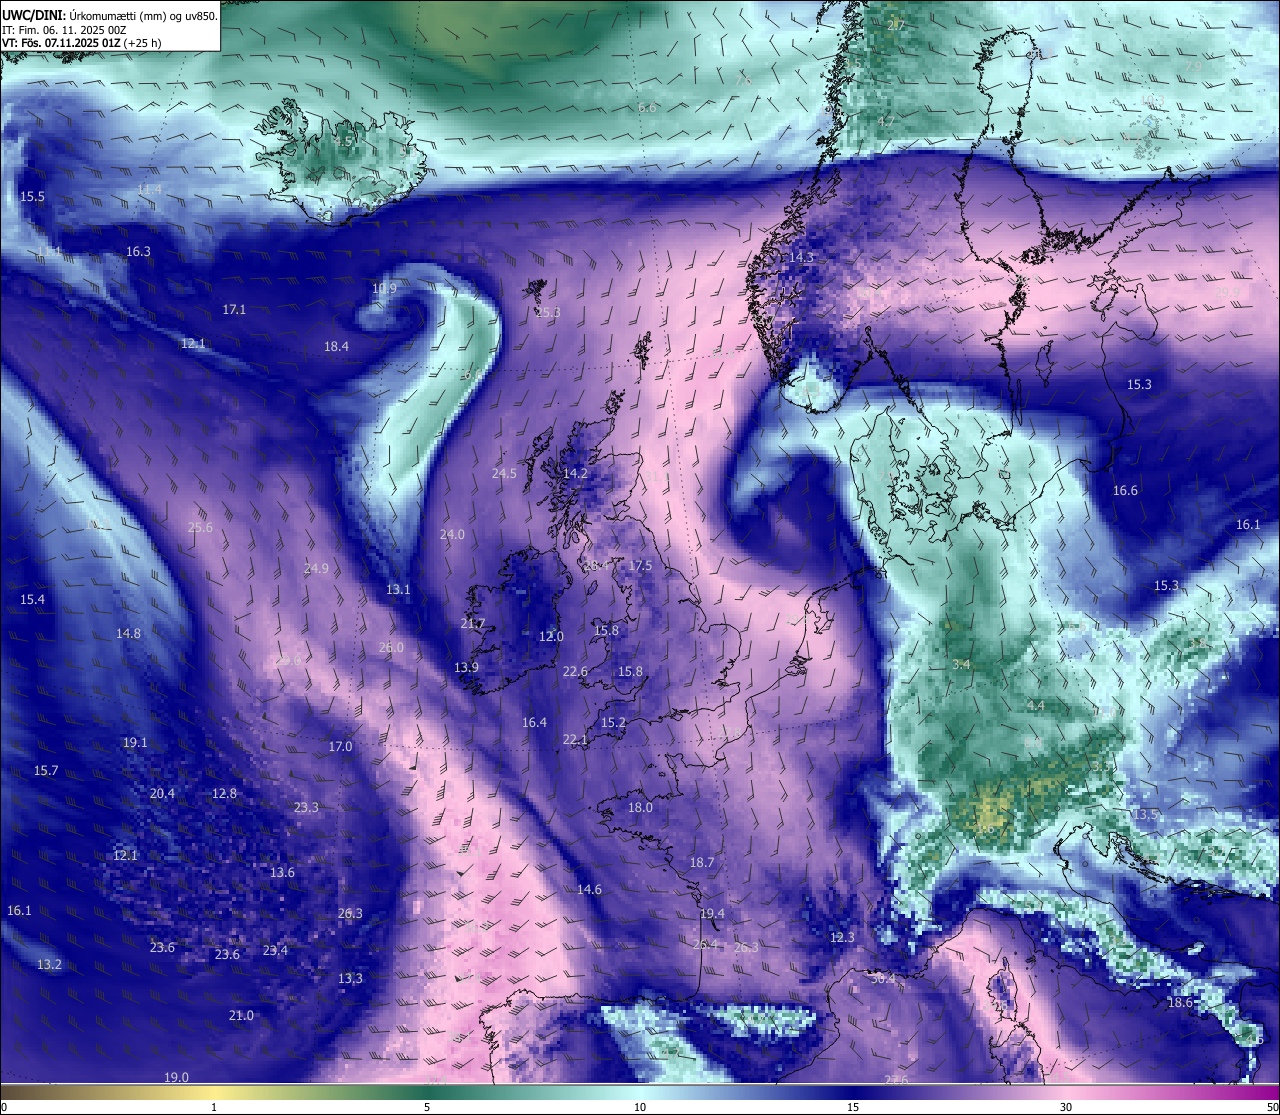Screen dimensions: 1280x1115
Task: Click the 21.7 value over Ireland
Action: point(472,623)
